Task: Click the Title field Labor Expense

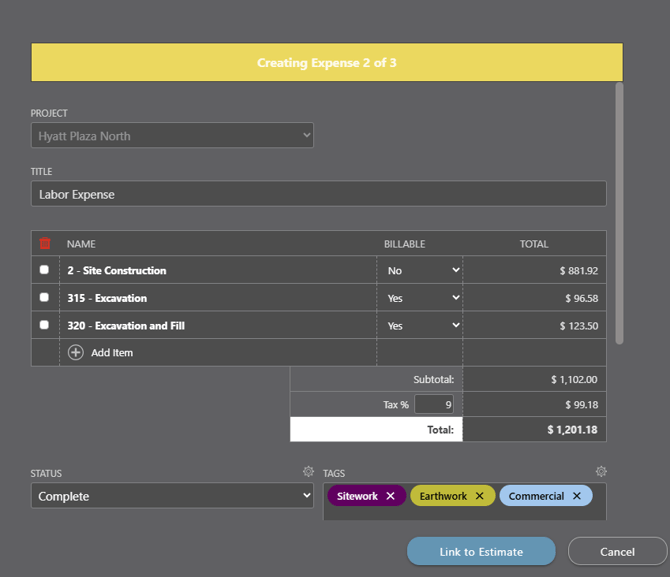Action: tap(319, 194)
